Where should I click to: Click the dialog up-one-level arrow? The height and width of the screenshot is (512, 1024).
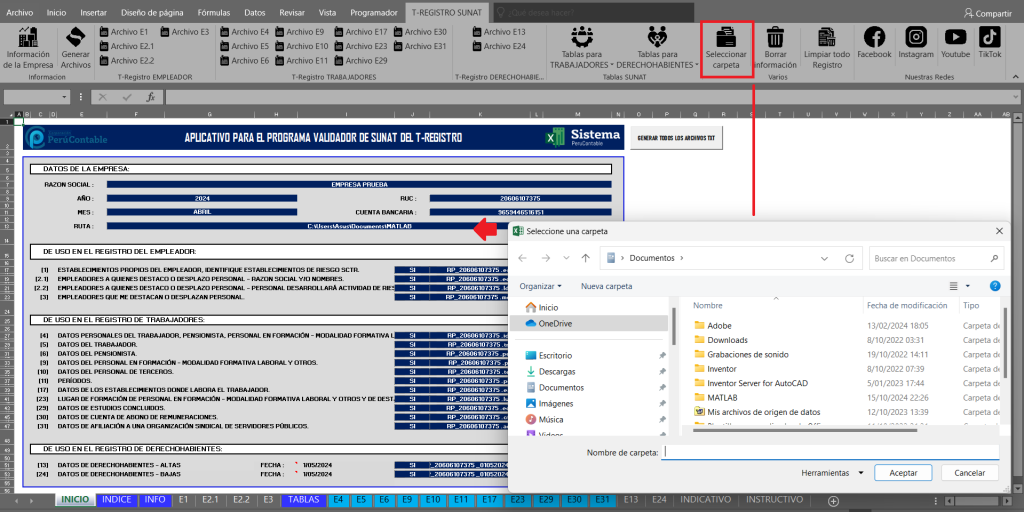(586, 258)
